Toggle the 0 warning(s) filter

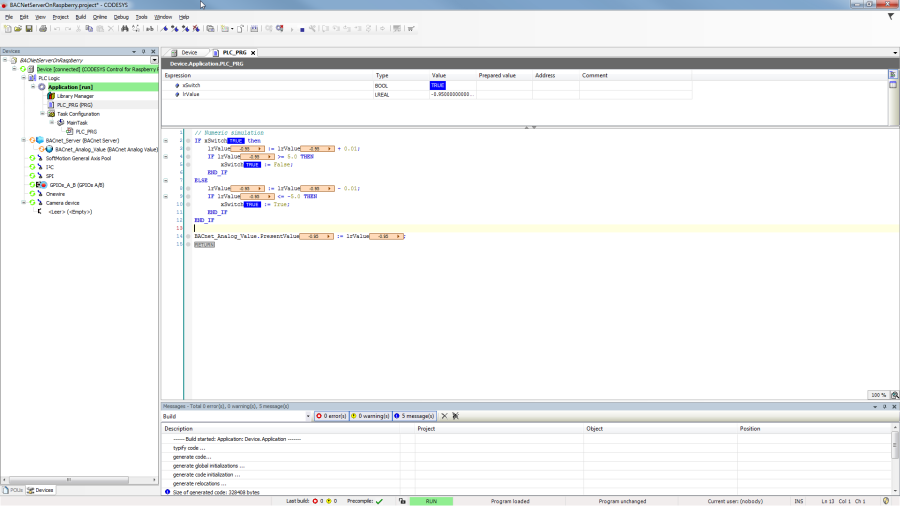[x=369, y=416]
